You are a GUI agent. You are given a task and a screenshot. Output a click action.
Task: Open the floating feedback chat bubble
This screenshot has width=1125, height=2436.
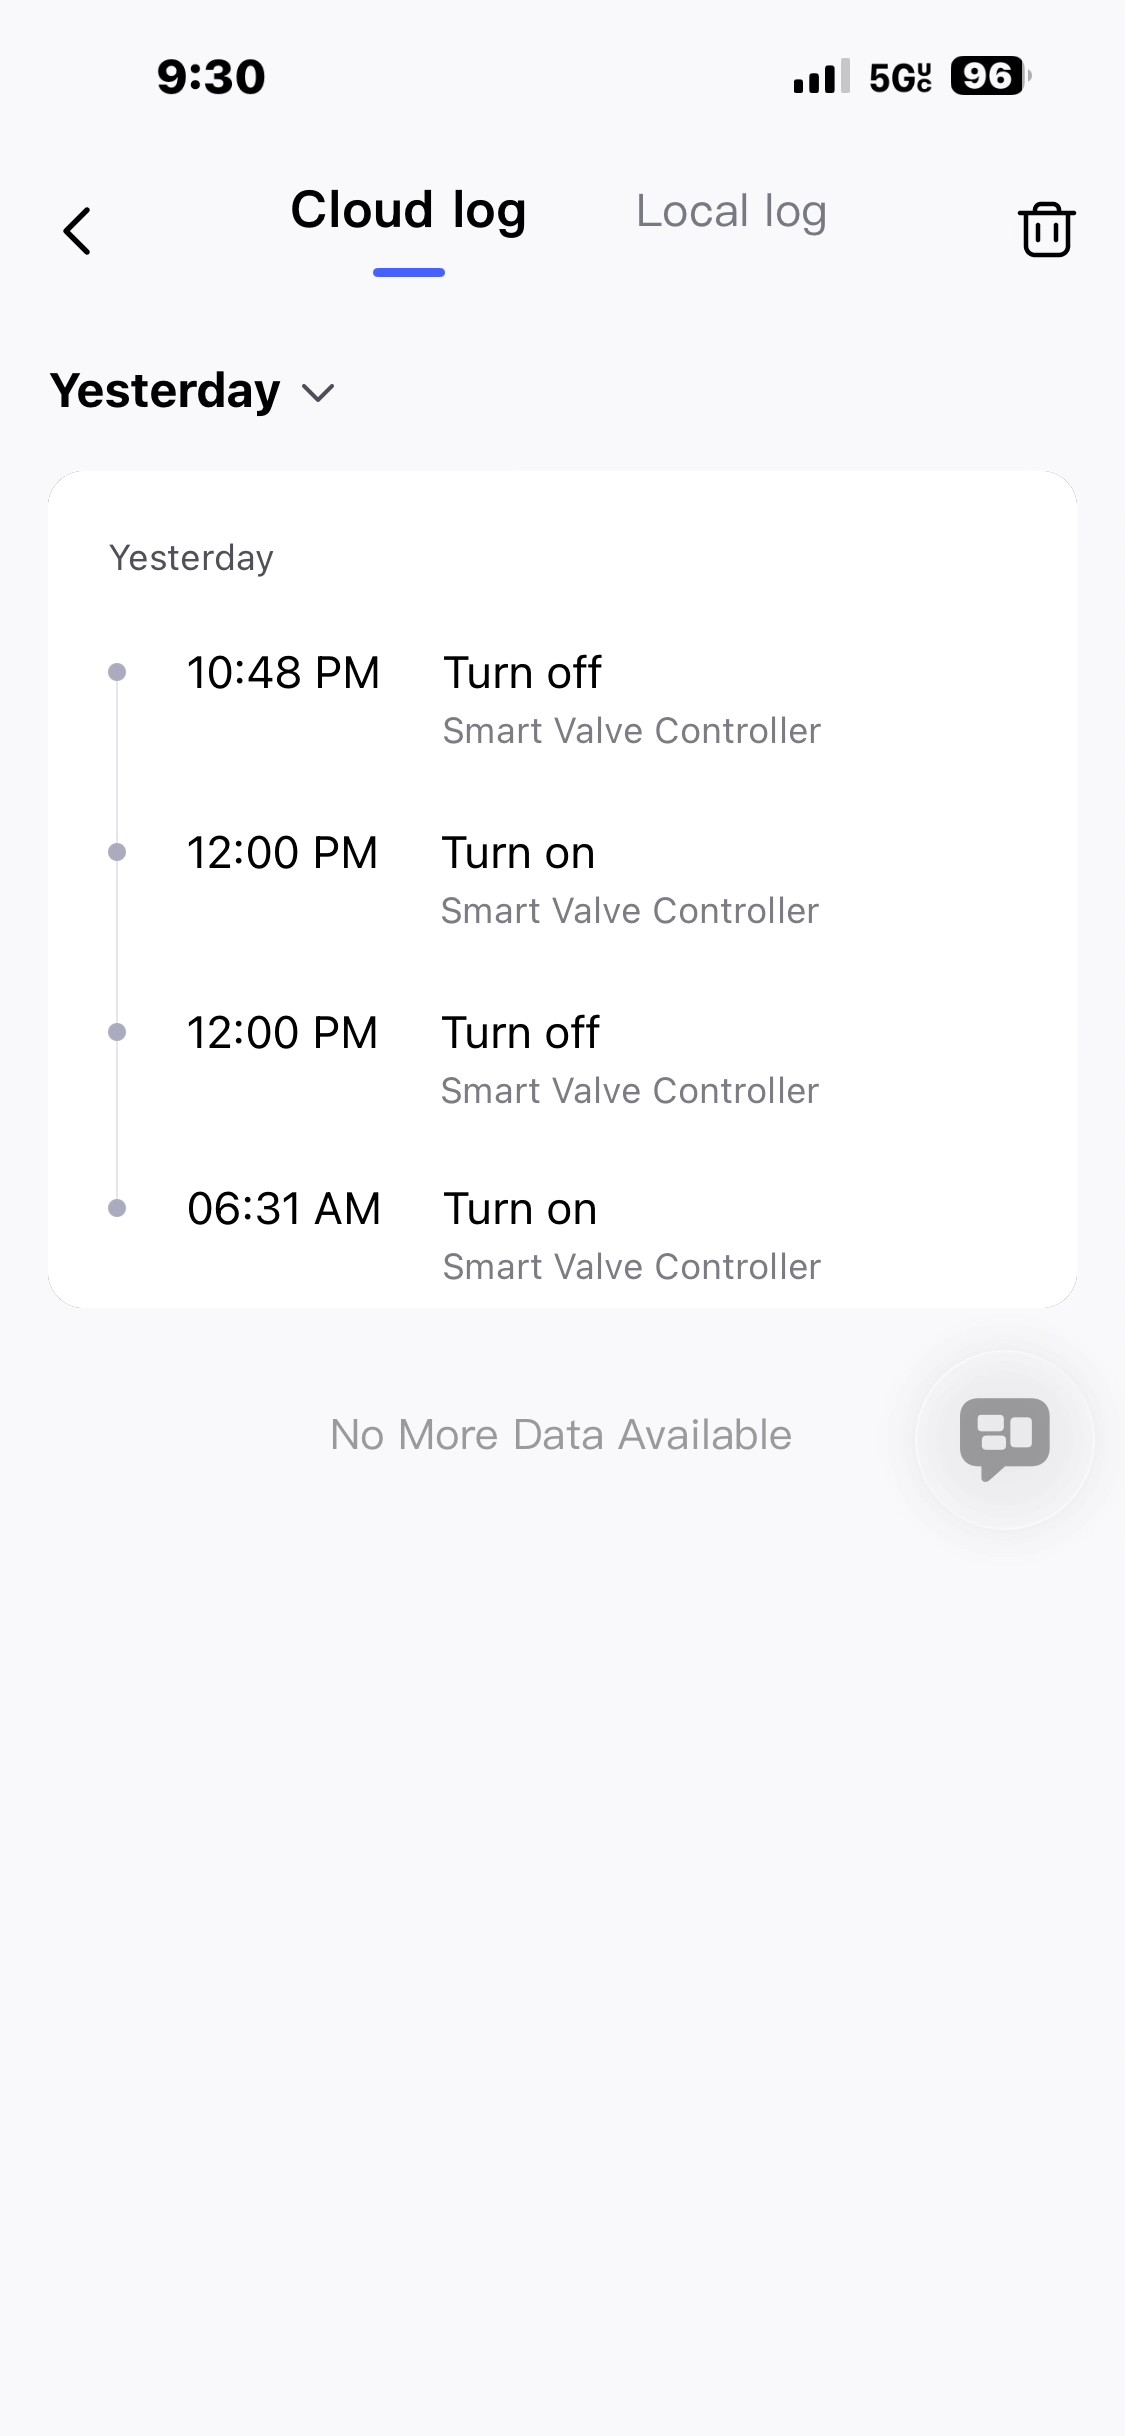1004,1439
